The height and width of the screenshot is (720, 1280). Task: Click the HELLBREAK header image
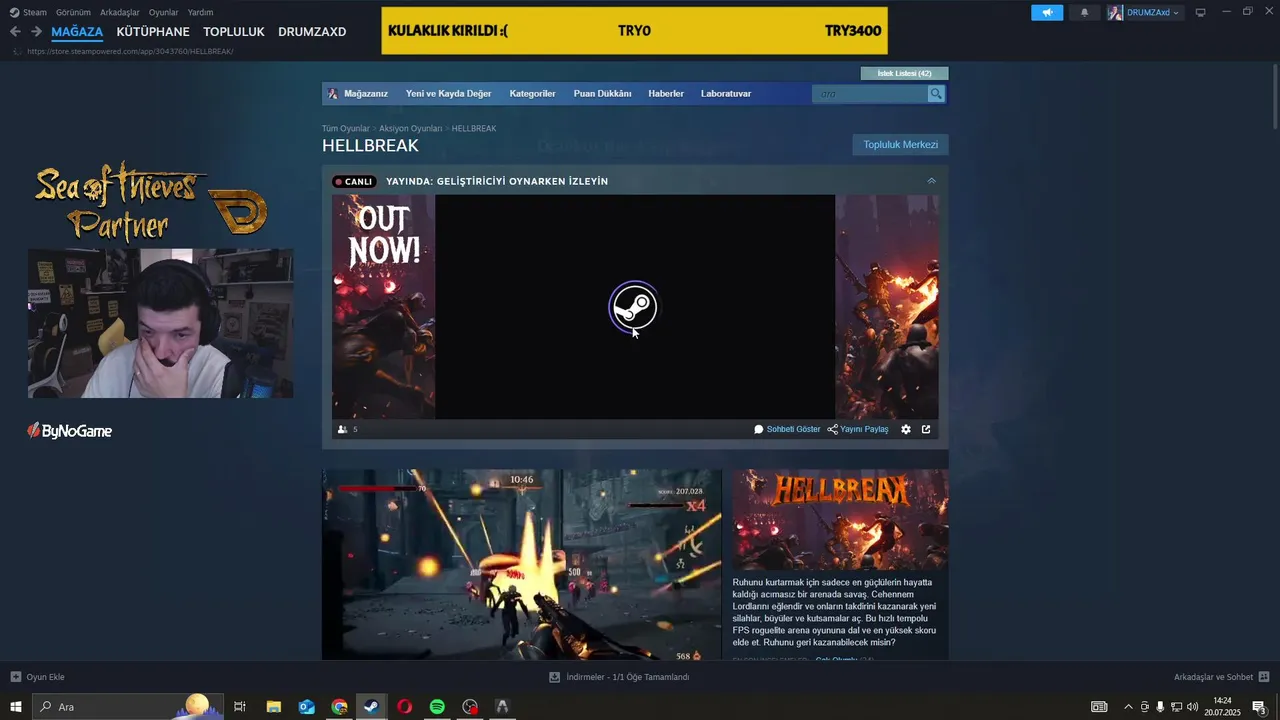pyautogui.click(x=840, y=520)
